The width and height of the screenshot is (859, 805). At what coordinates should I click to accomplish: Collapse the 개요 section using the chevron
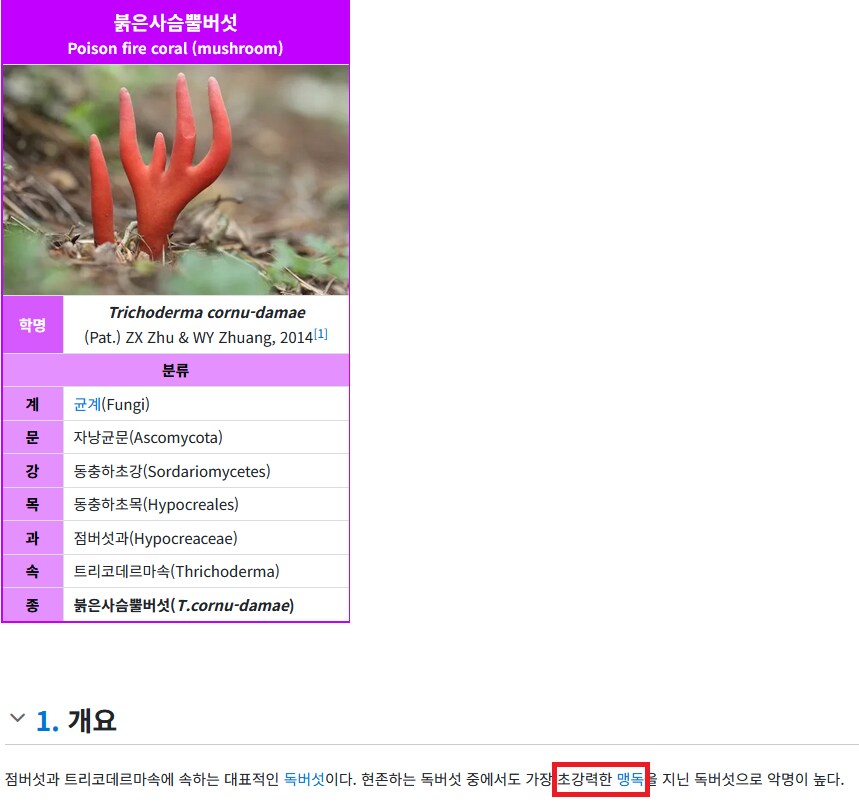click(x=17, y=718)
